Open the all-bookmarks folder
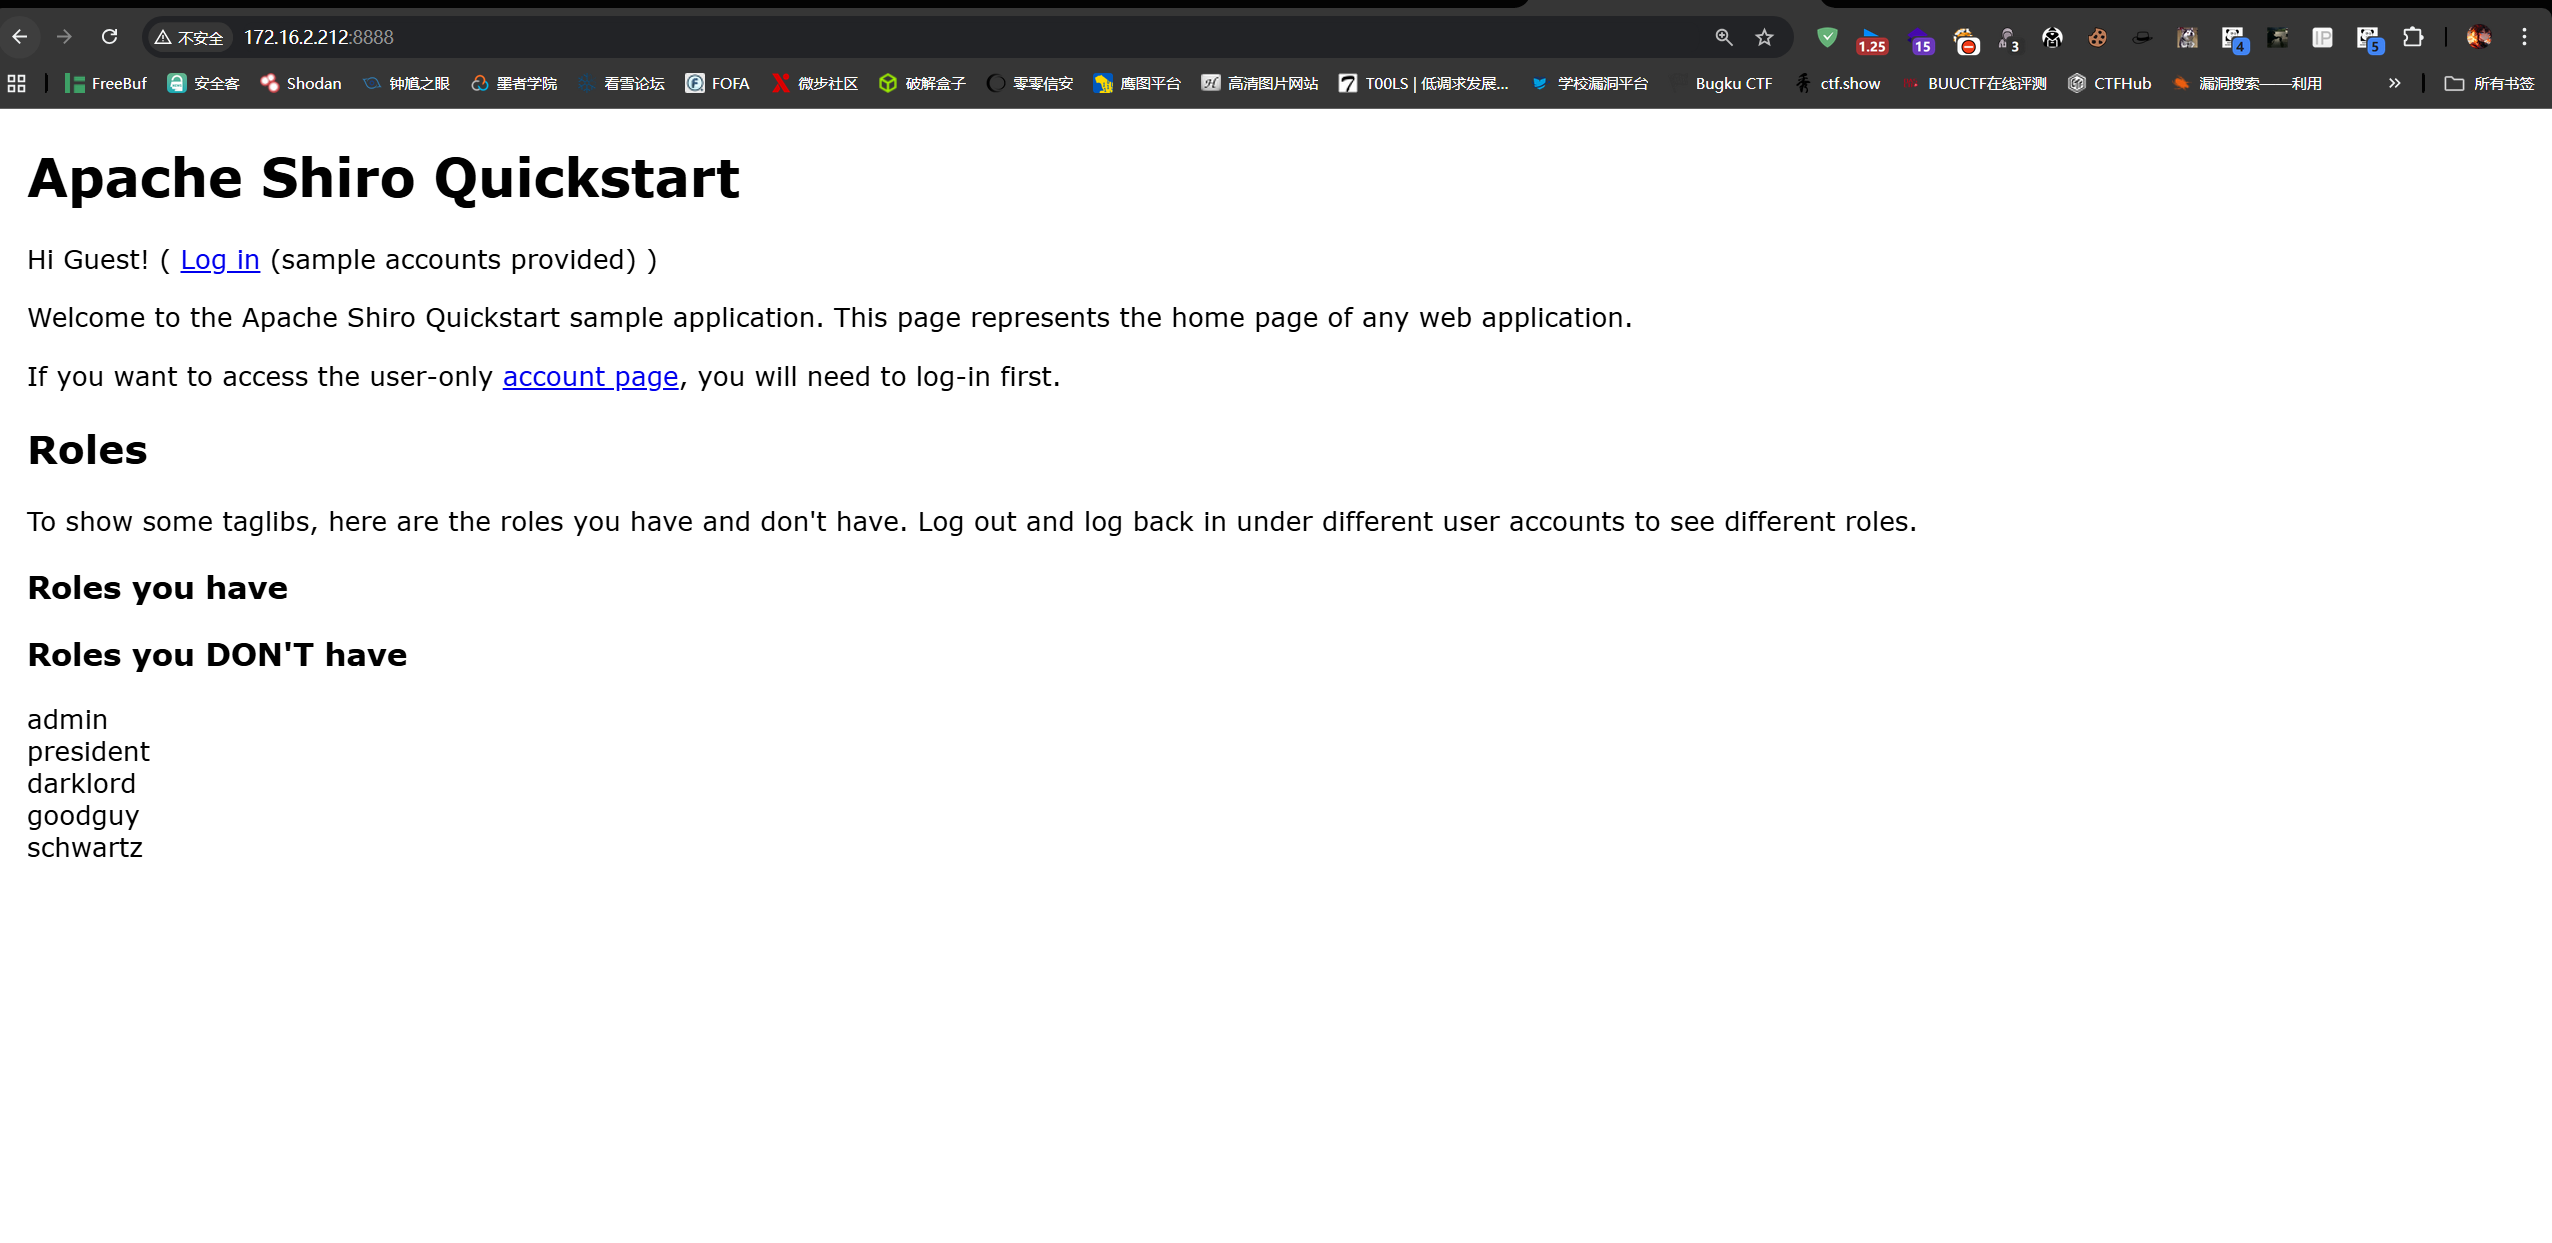The image size is (2552, 1243). (x=2489, y=83)
